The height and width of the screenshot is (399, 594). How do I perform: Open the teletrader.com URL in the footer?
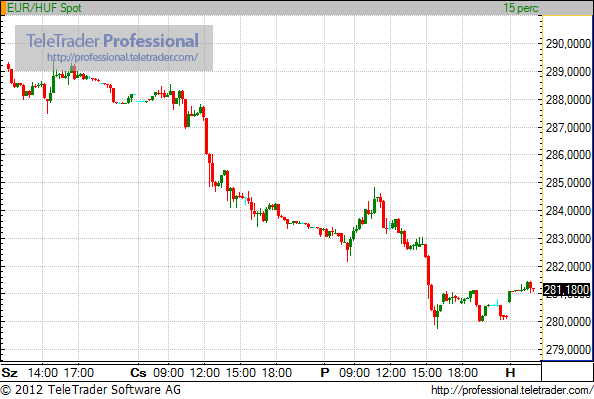tap(512, 390)
